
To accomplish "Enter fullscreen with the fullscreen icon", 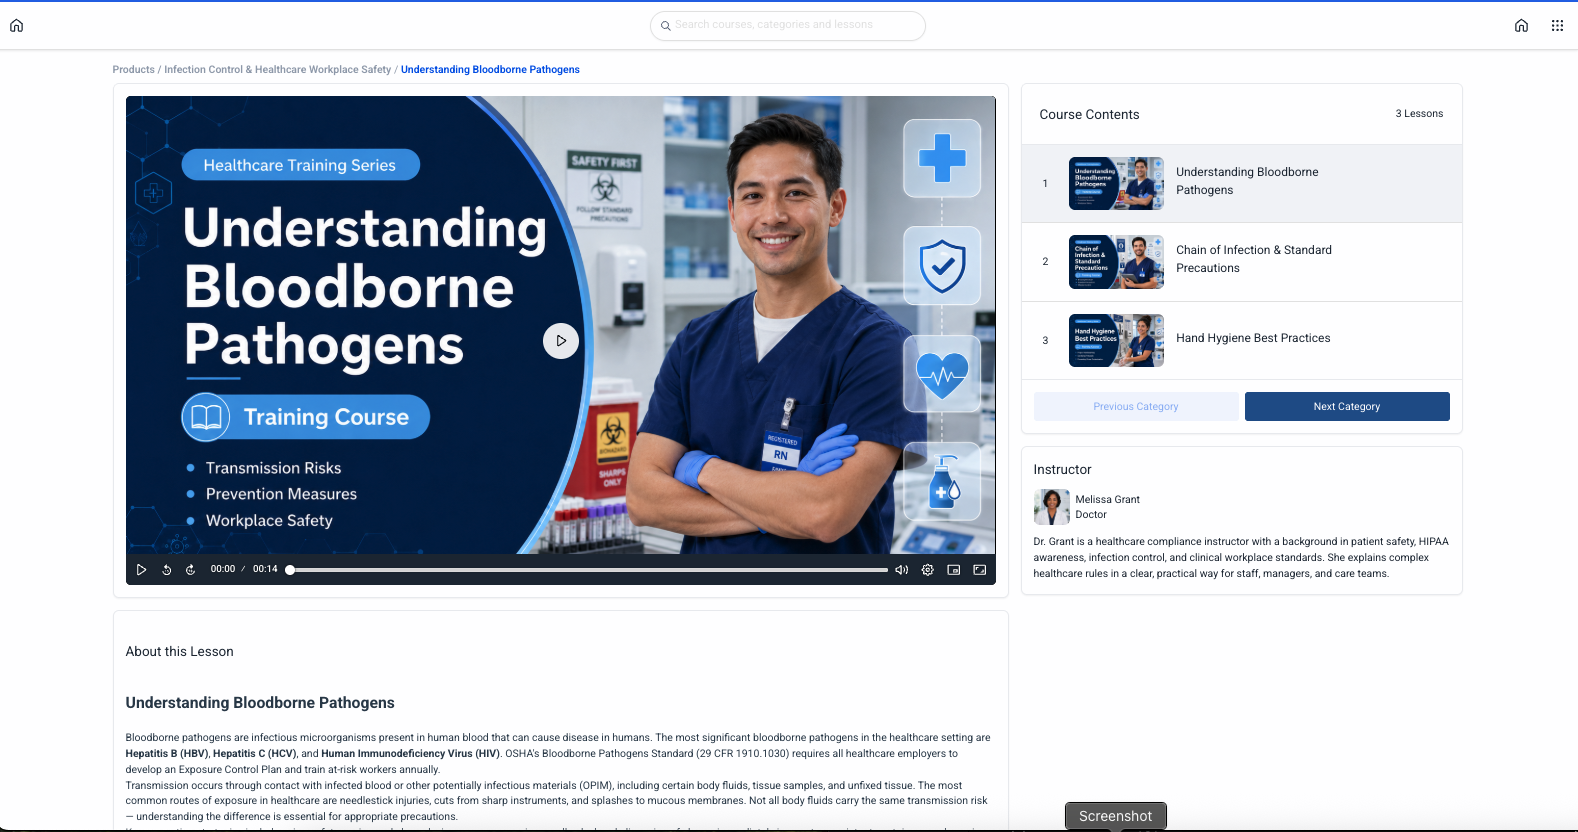I will click(x=980, y=570).
